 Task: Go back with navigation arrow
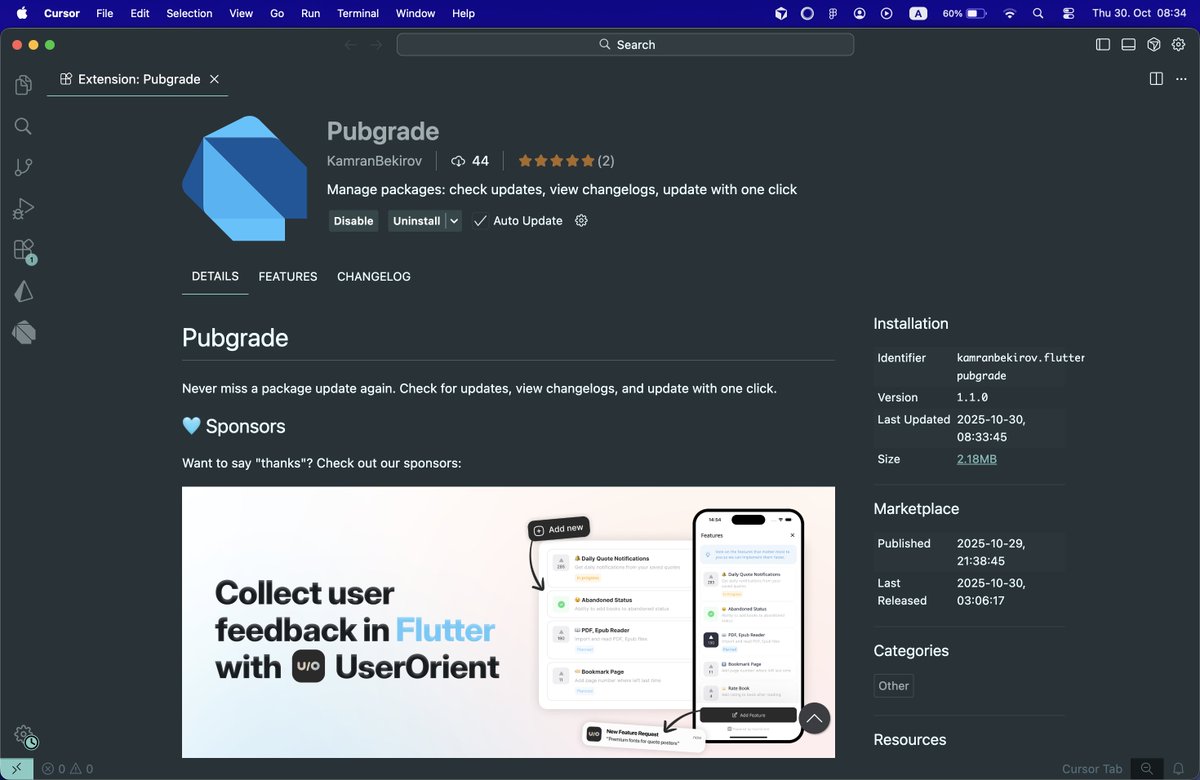point(351,44)
